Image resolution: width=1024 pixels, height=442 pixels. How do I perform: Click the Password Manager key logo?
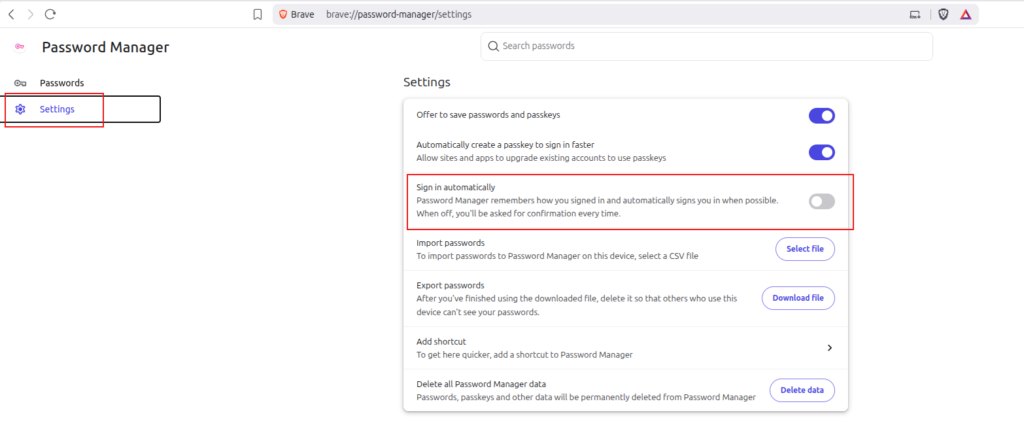coord(20,47)
